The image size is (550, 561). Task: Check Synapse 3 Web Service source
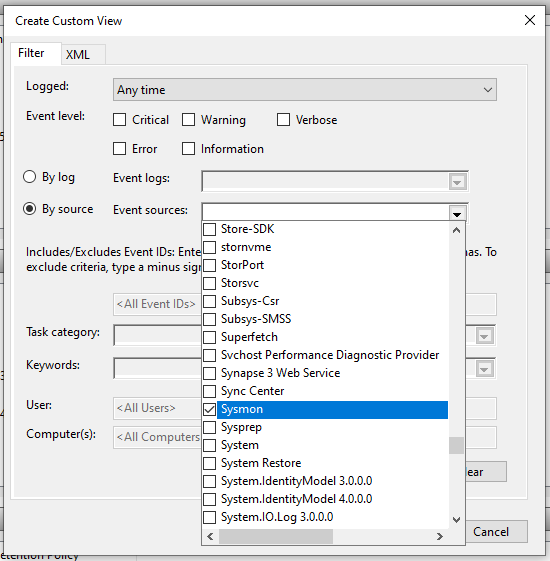click(210, 373)
